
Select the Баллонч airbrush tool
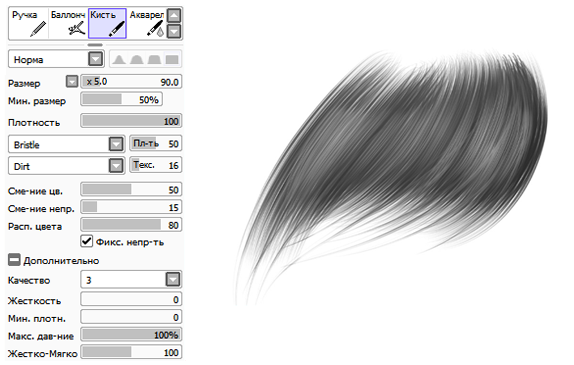[x=68, y=24]
